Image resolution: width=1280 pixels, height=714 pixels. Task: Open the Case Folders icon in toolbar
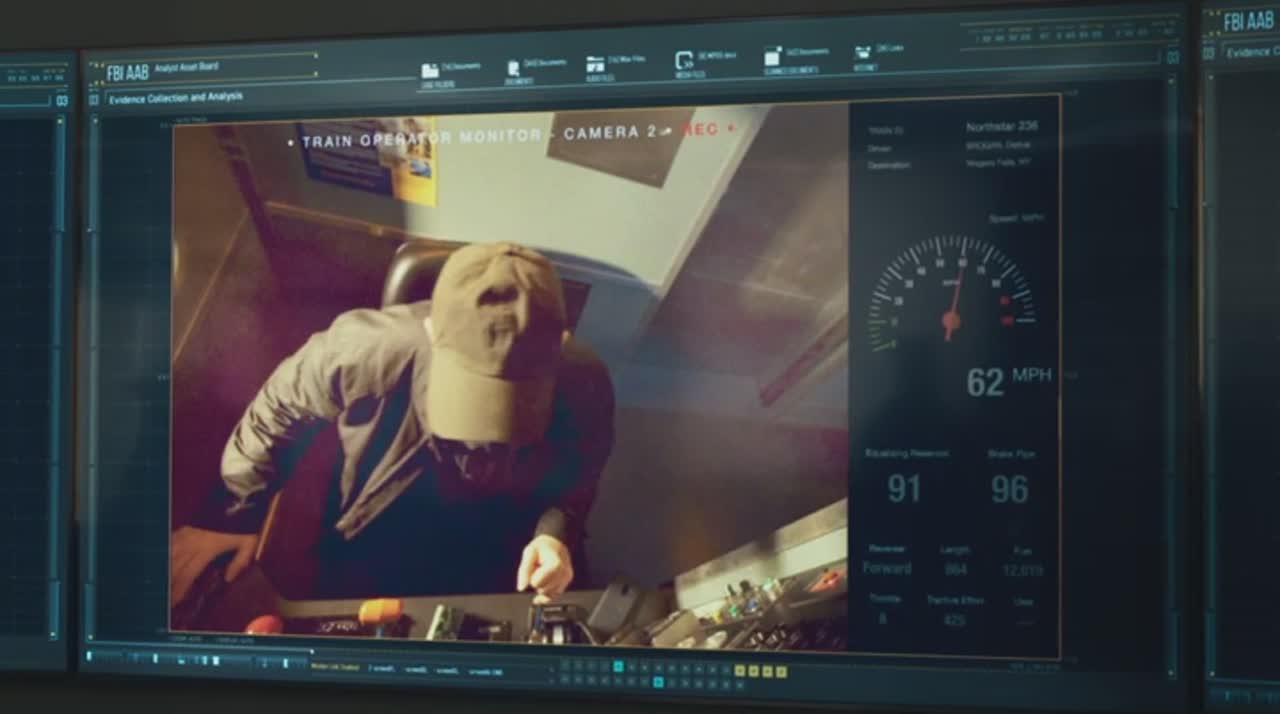pyautogui.click(x=430, y=71)
